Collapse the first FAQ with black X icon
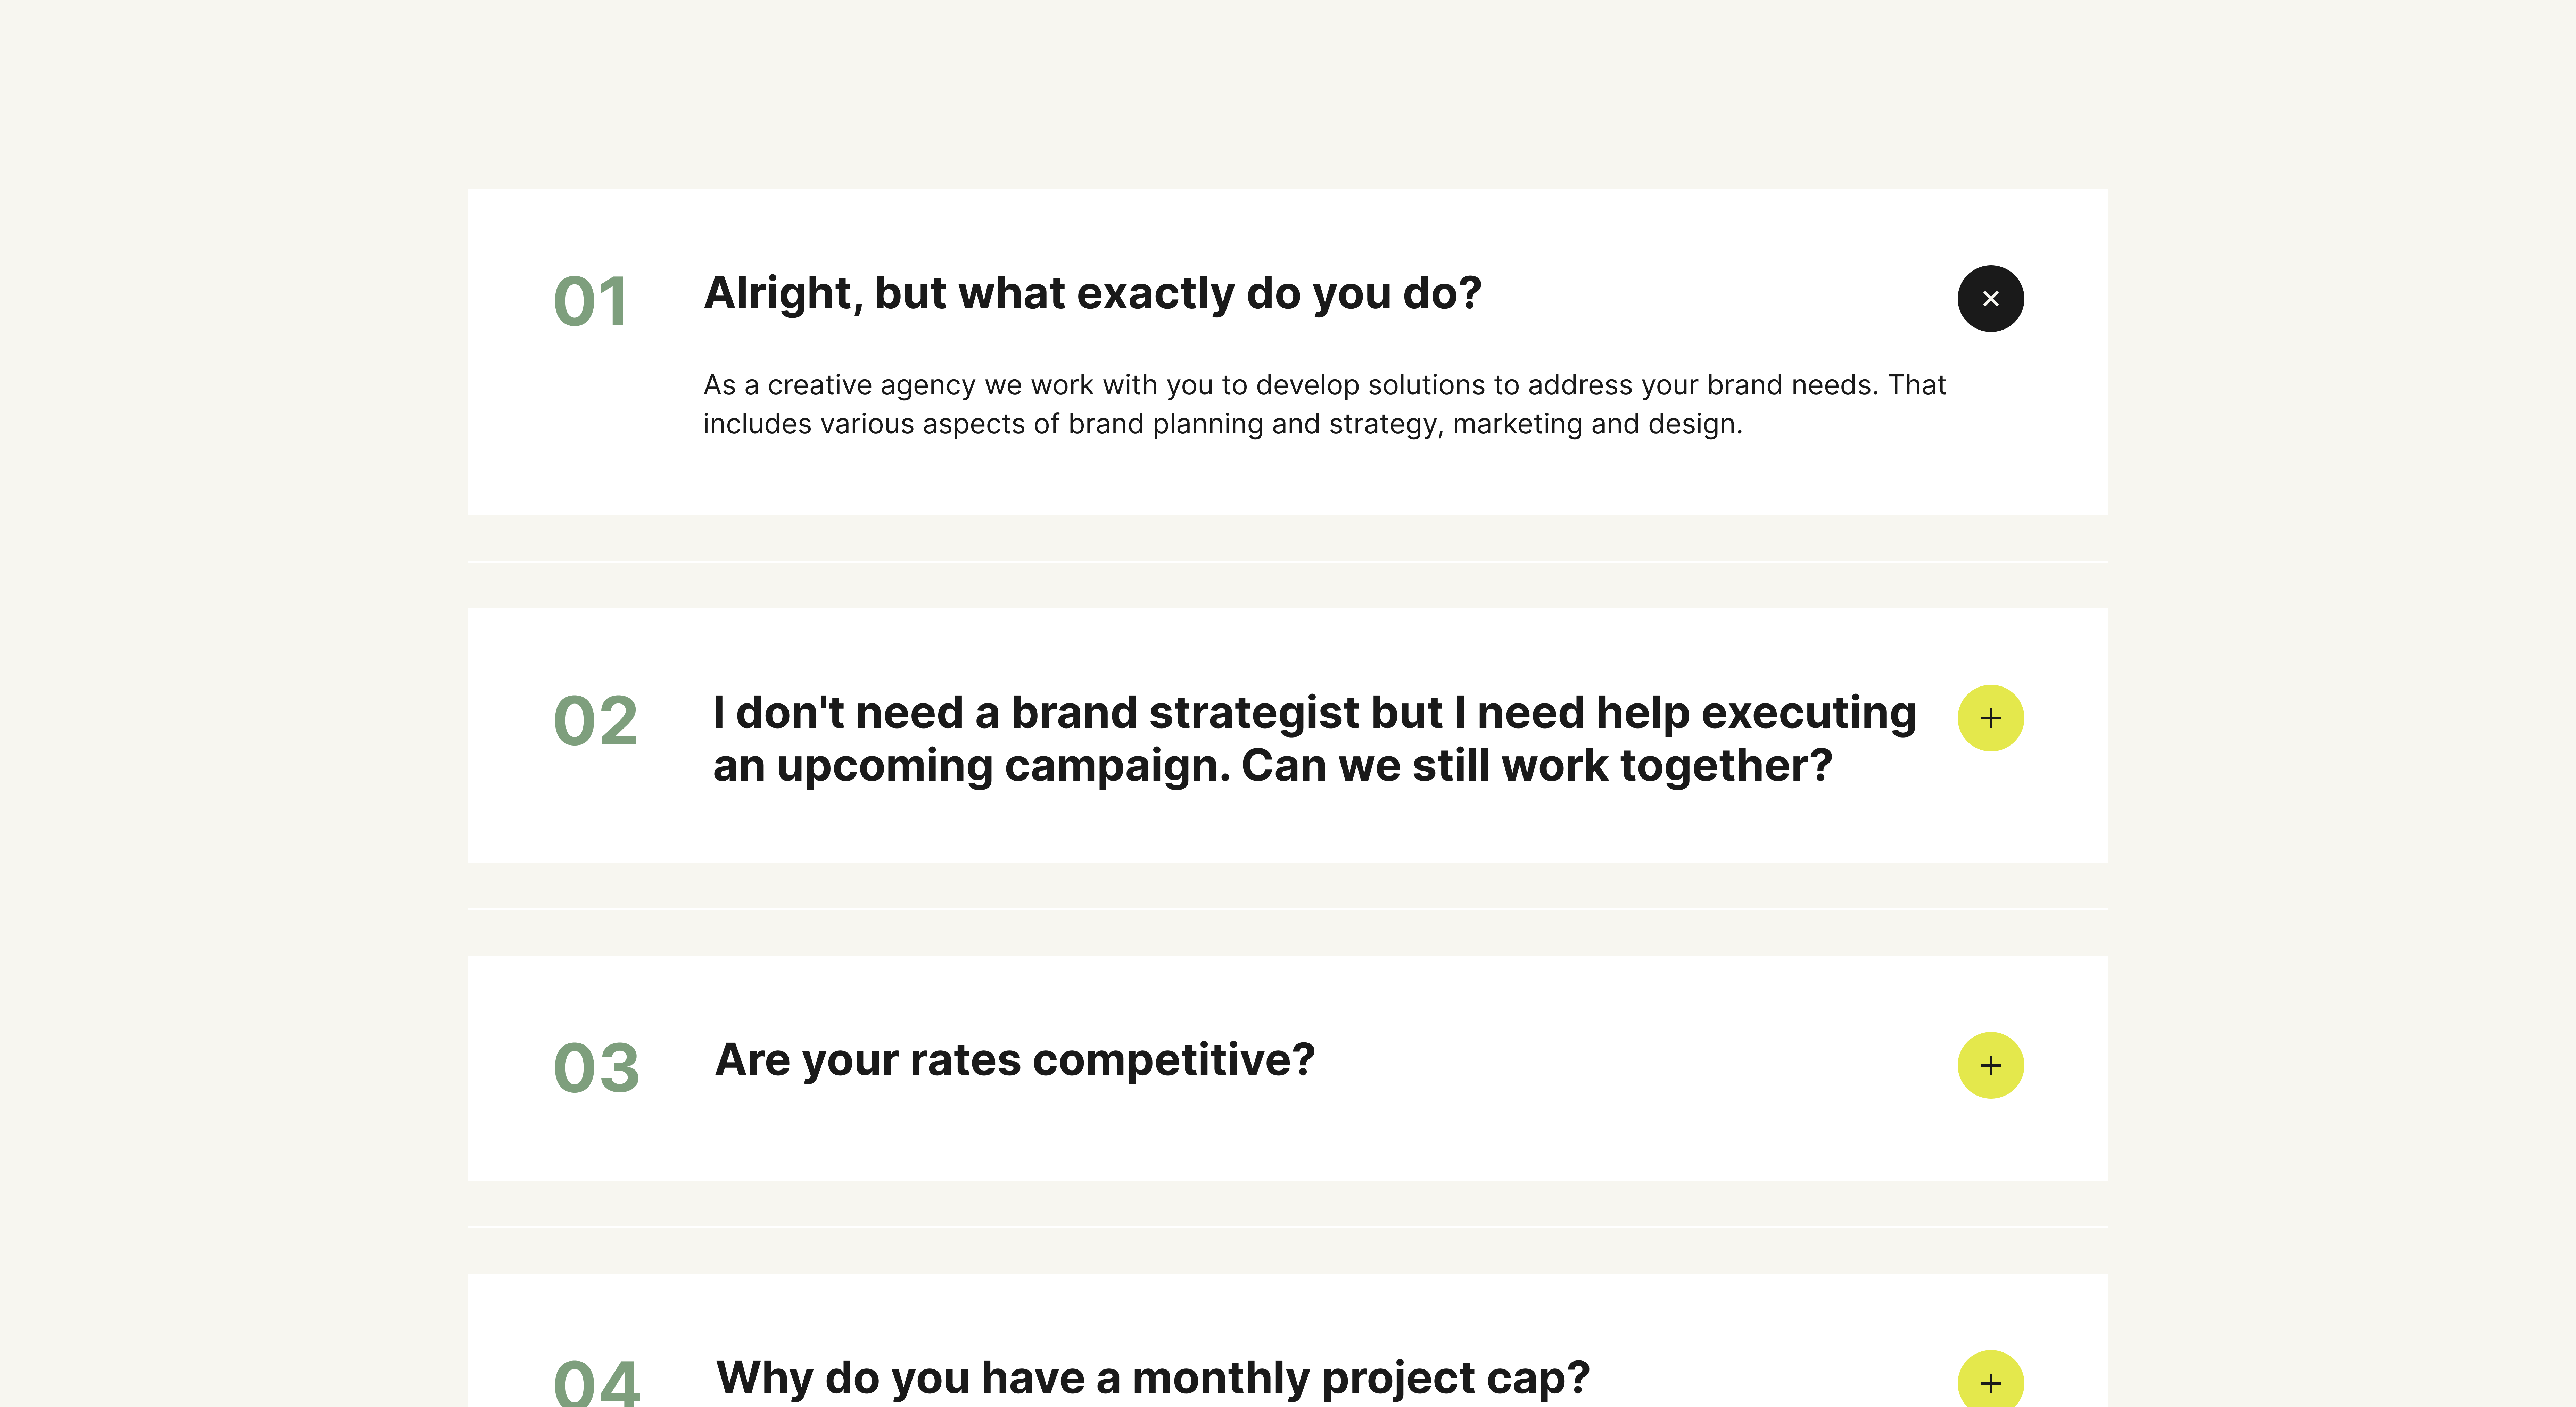 coord(1990,298)
